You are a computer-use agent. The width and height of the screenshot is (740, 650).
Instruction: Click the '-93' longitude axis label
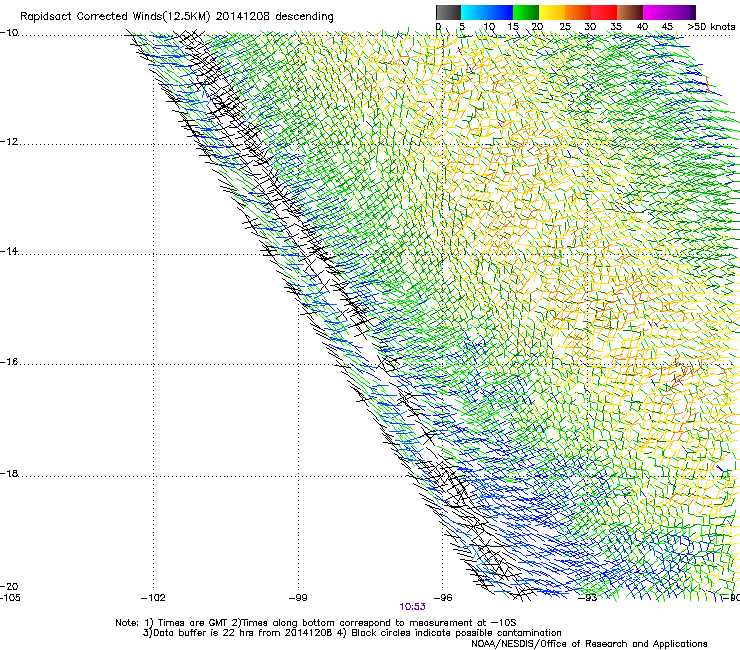coord(588,598)
